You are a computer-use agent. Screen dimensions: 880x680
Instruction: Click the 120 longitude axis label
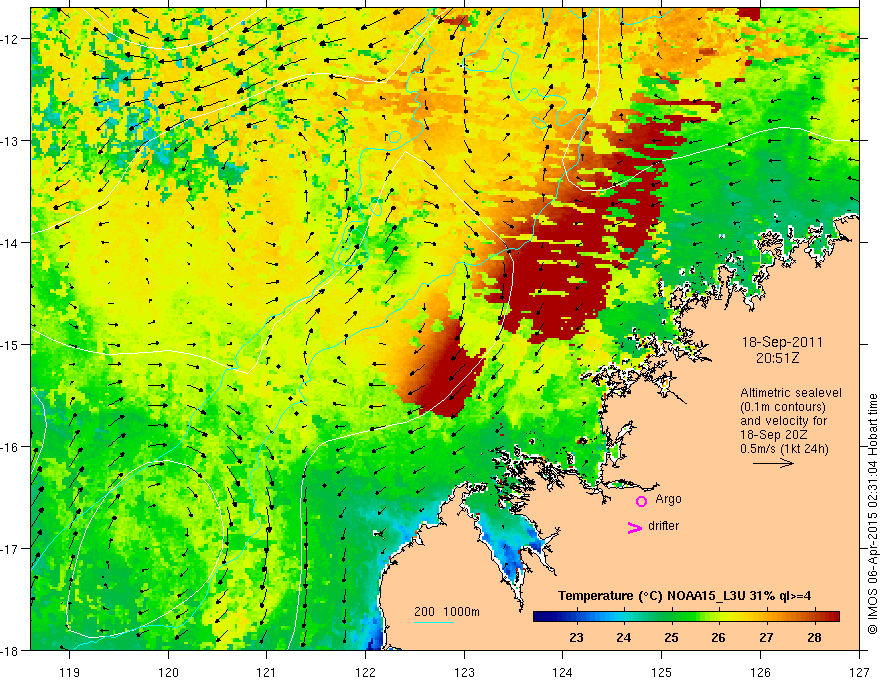[168, 673]
